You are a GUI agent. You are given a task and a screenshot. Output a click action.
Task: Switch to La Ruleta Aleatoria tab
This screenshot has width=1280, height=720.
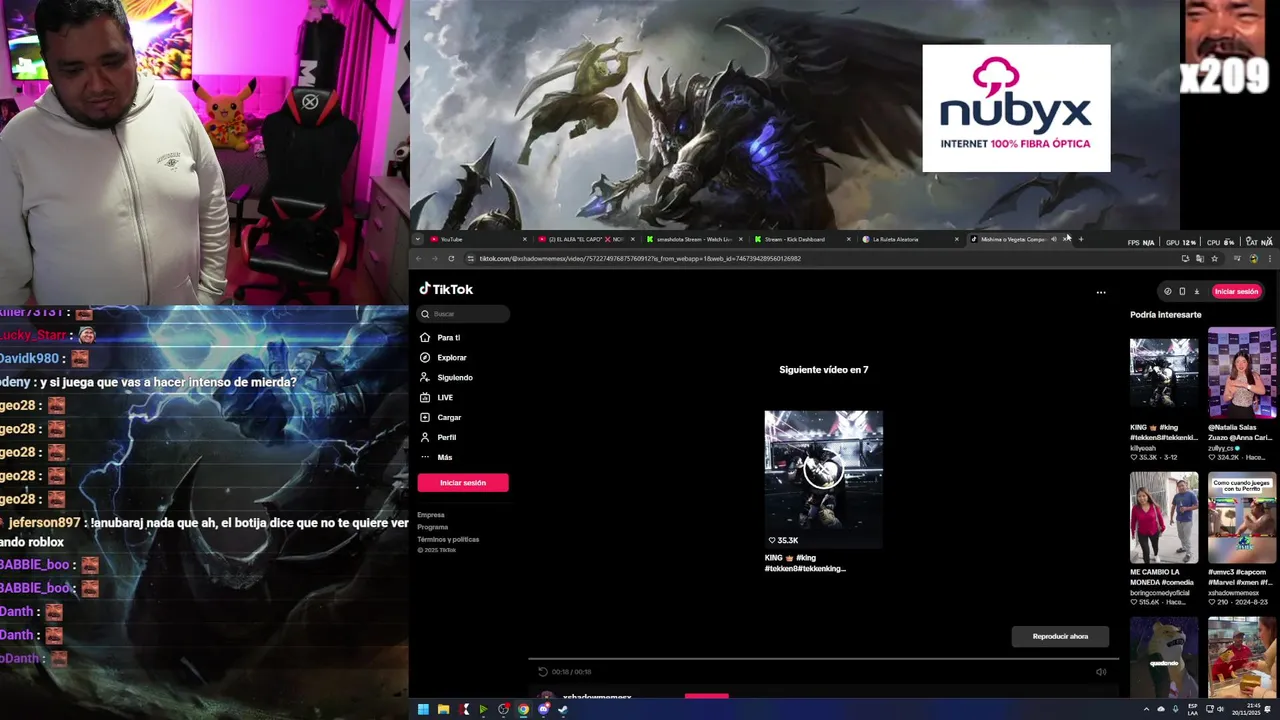(908, 240)
